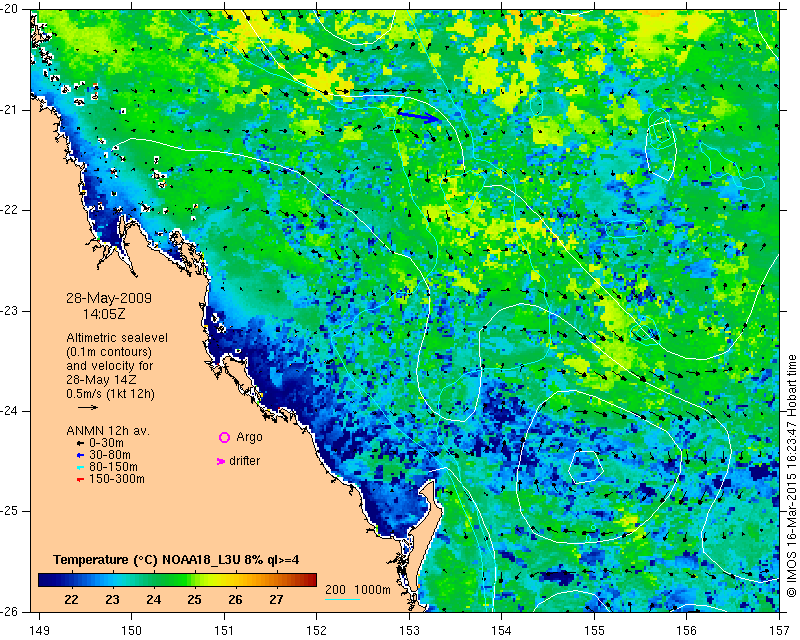
Task: Click the longitude axis label 151
Action: [x=224, y=631]
